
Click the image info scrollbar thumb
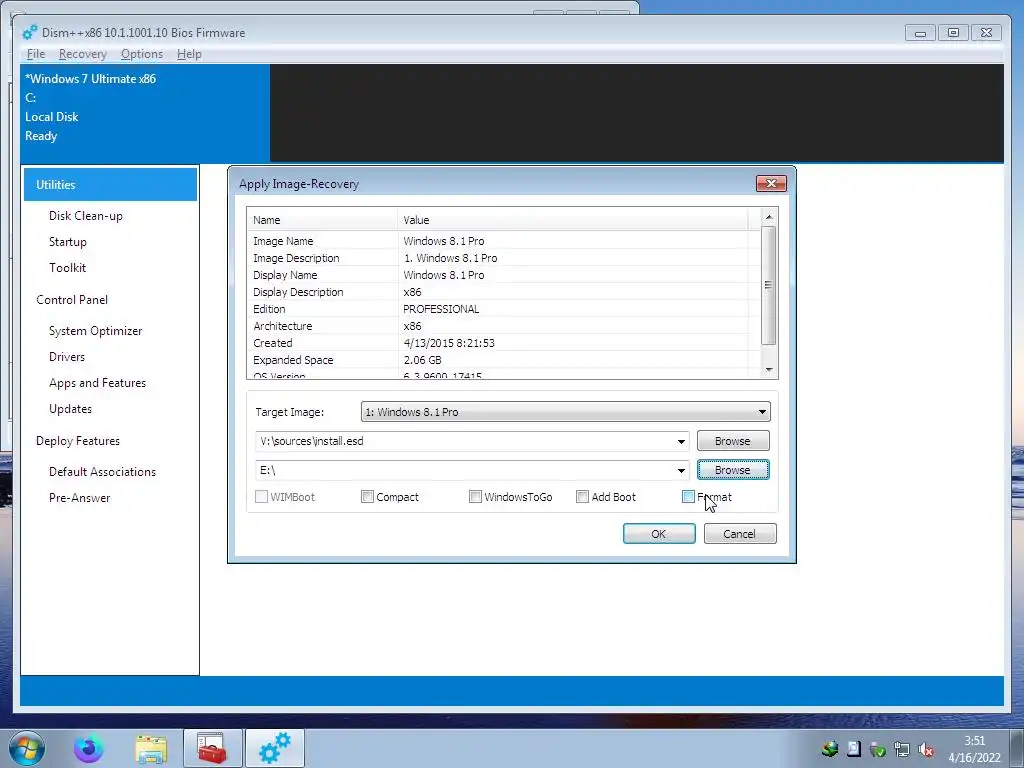pyautogui.click(x=769, y=285)
